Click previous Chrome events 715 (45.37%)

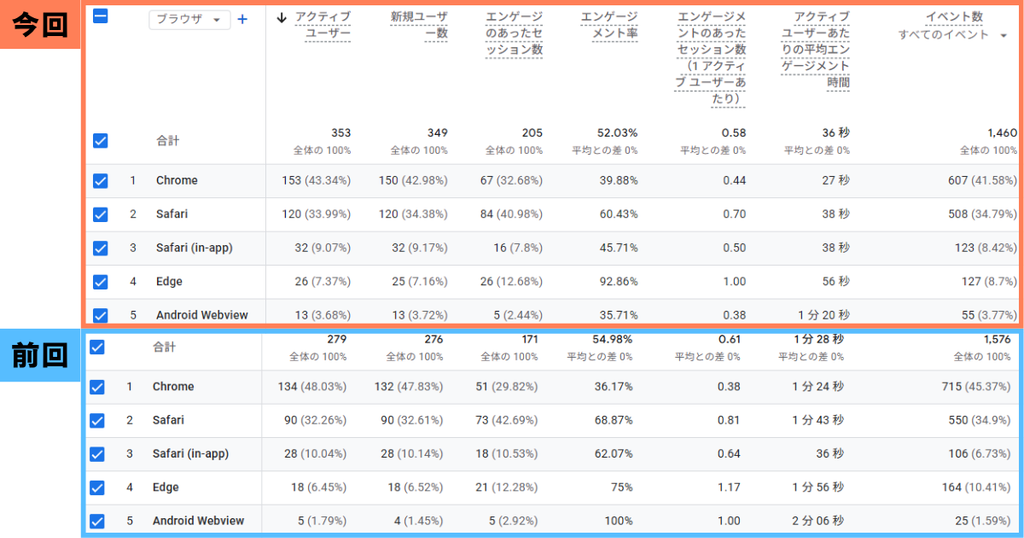(976, 387)
